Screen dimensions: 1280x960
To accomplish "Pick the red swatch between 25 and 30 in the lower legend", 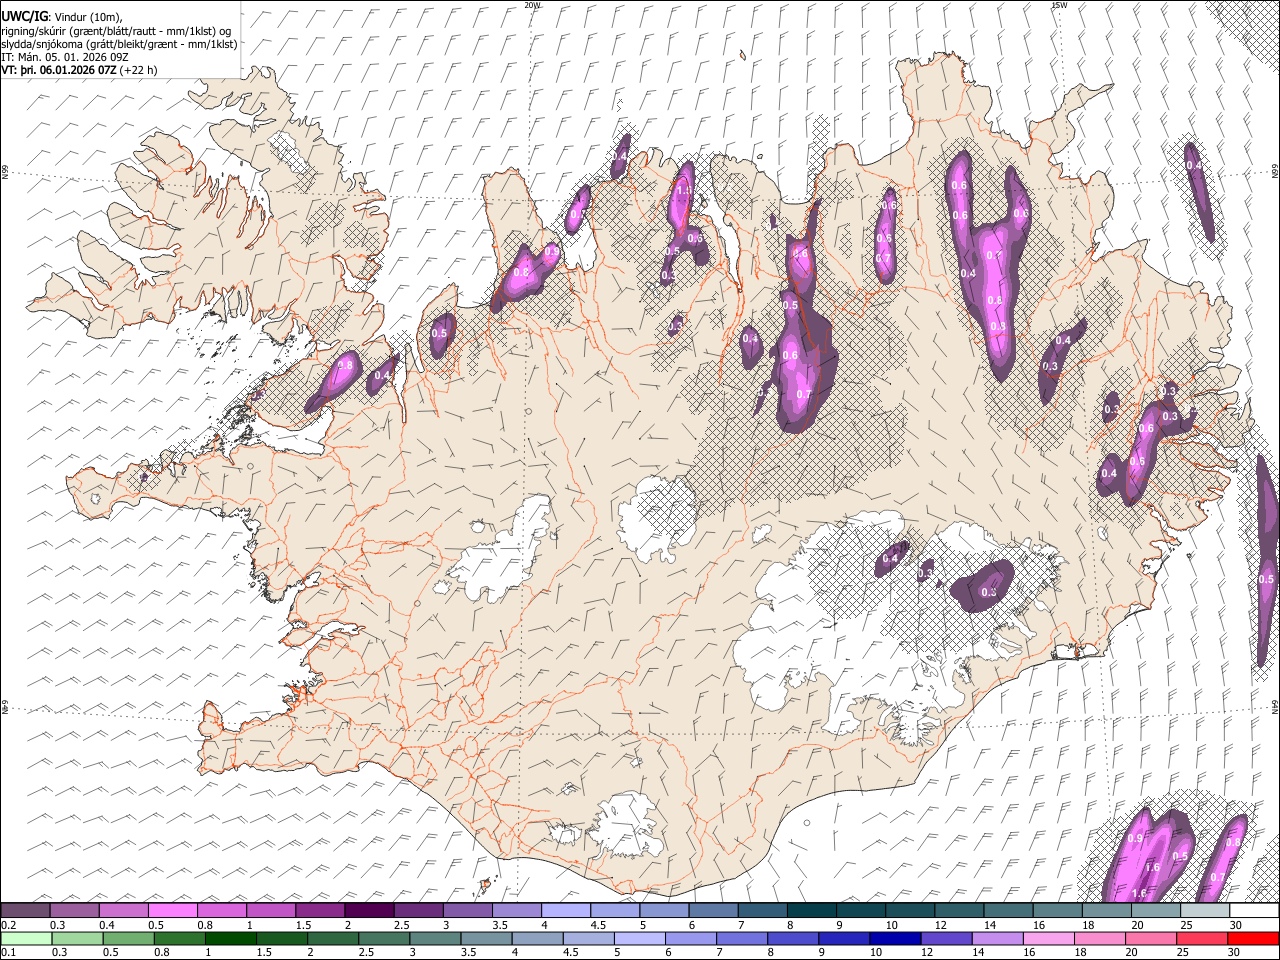I will coord(1202,938).
